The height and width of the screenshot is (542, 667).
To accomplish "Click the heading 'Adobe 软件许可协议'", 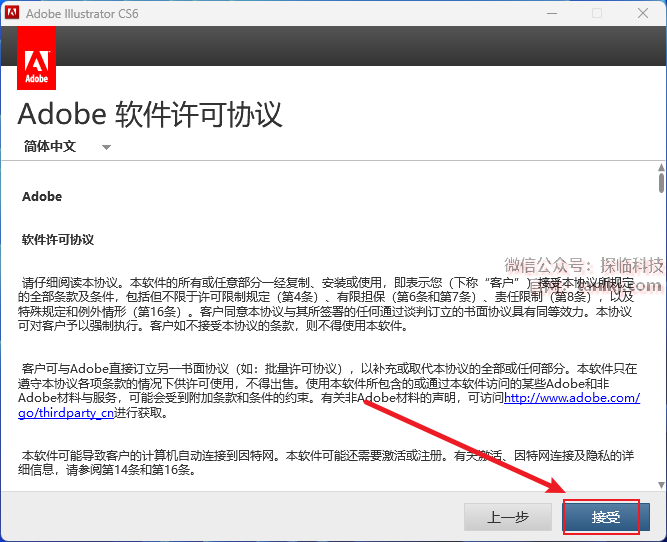I will coord(150,114).
